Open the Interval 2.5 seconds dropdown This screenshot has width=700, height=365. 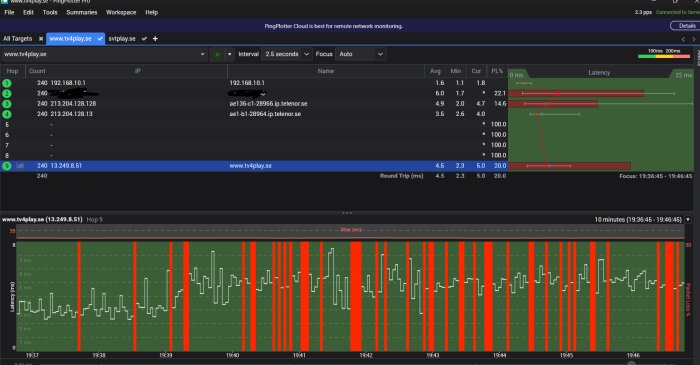point(286,54)
